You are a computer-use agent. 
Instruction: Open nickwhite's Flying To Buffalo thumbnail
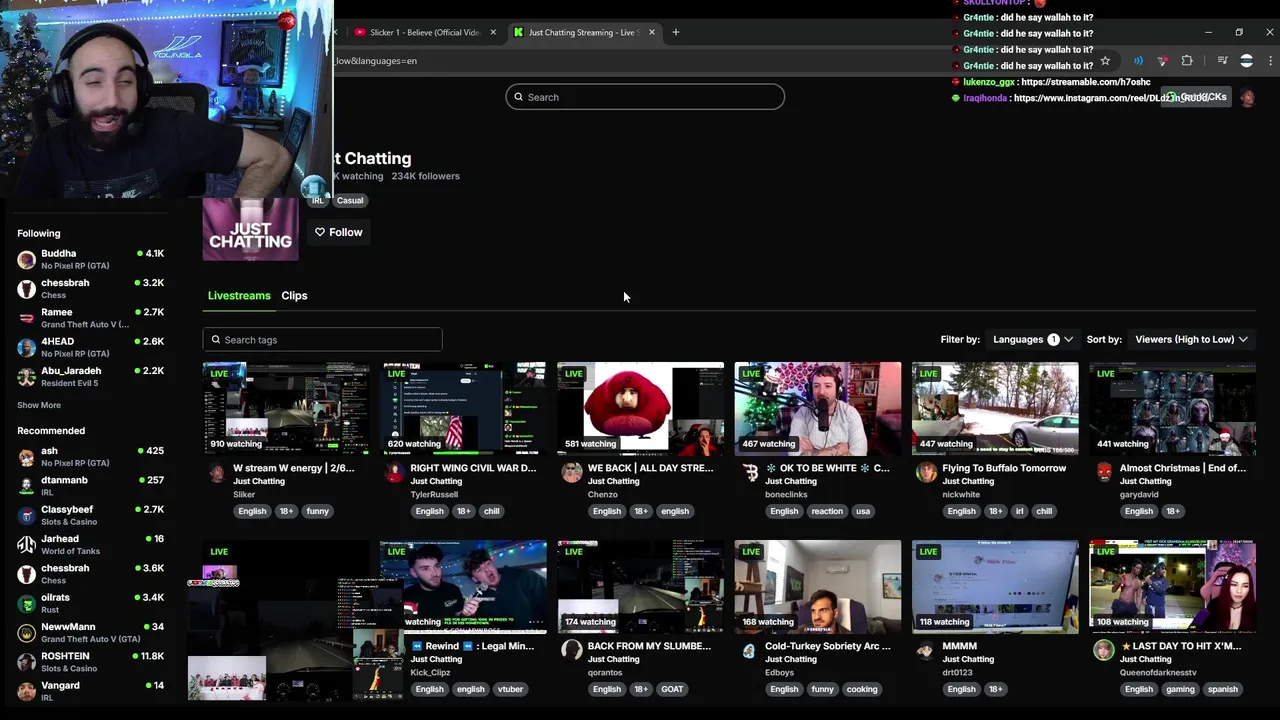coord(995,409)
